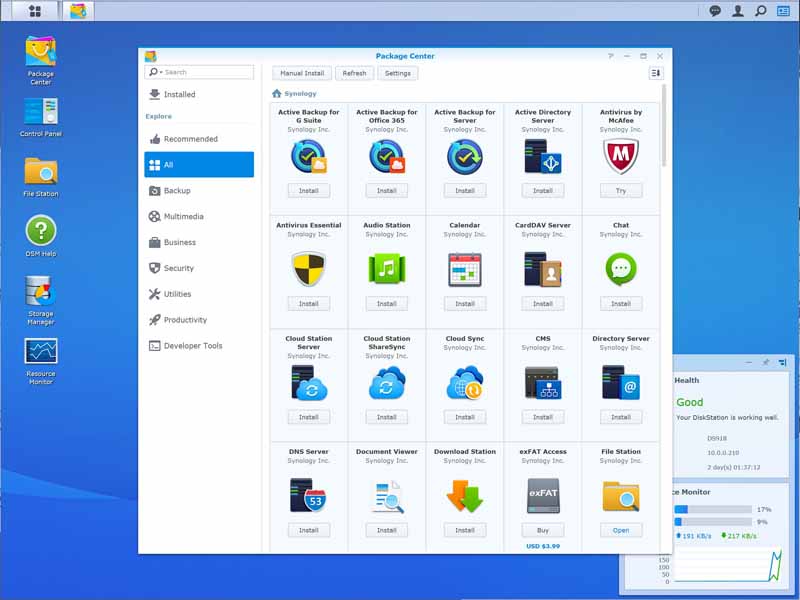This screenshot has width=800, height=600.
Task: Click the Cloud Sync package icon
Action: 465,383
